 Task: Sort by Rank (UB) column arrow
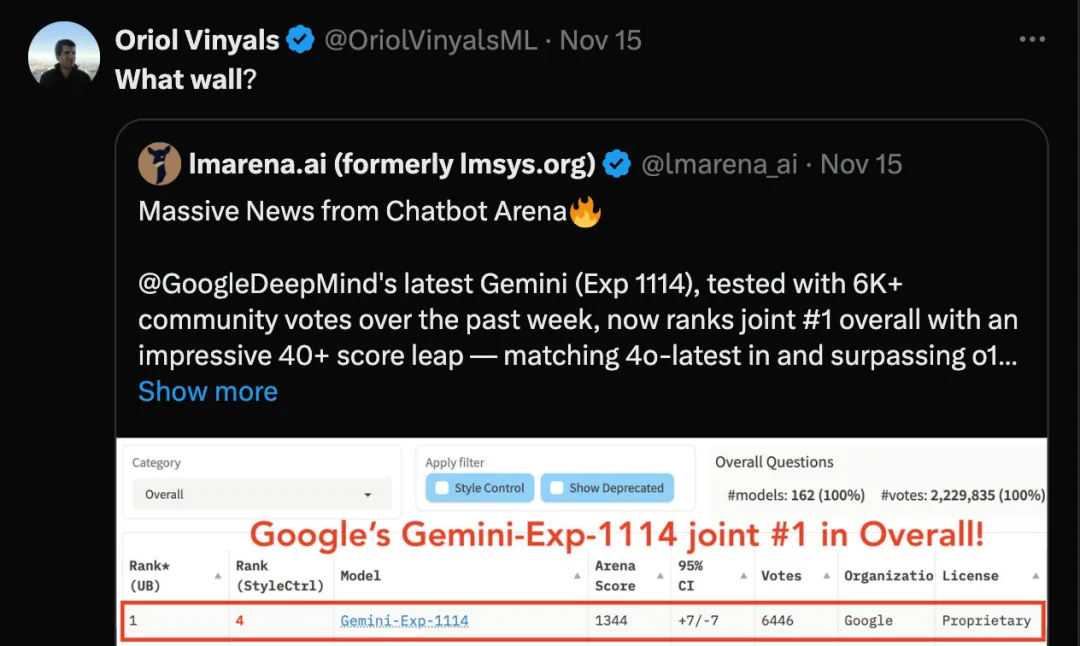coord(218,576)
